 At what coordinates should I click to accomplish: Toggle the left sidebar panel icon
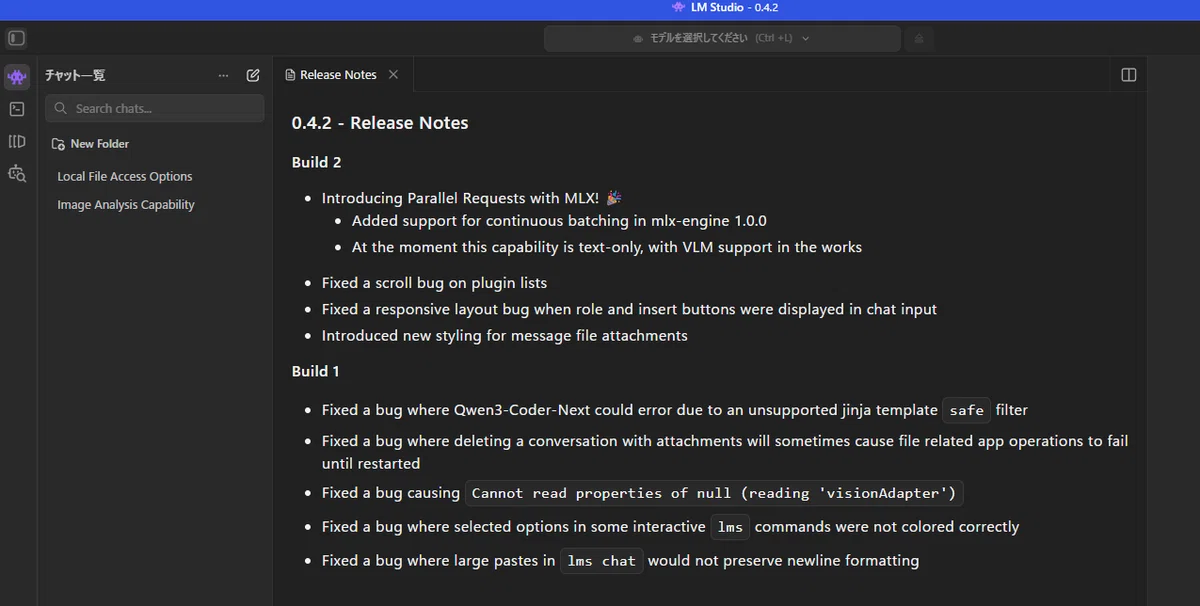[x=16, y=38]
